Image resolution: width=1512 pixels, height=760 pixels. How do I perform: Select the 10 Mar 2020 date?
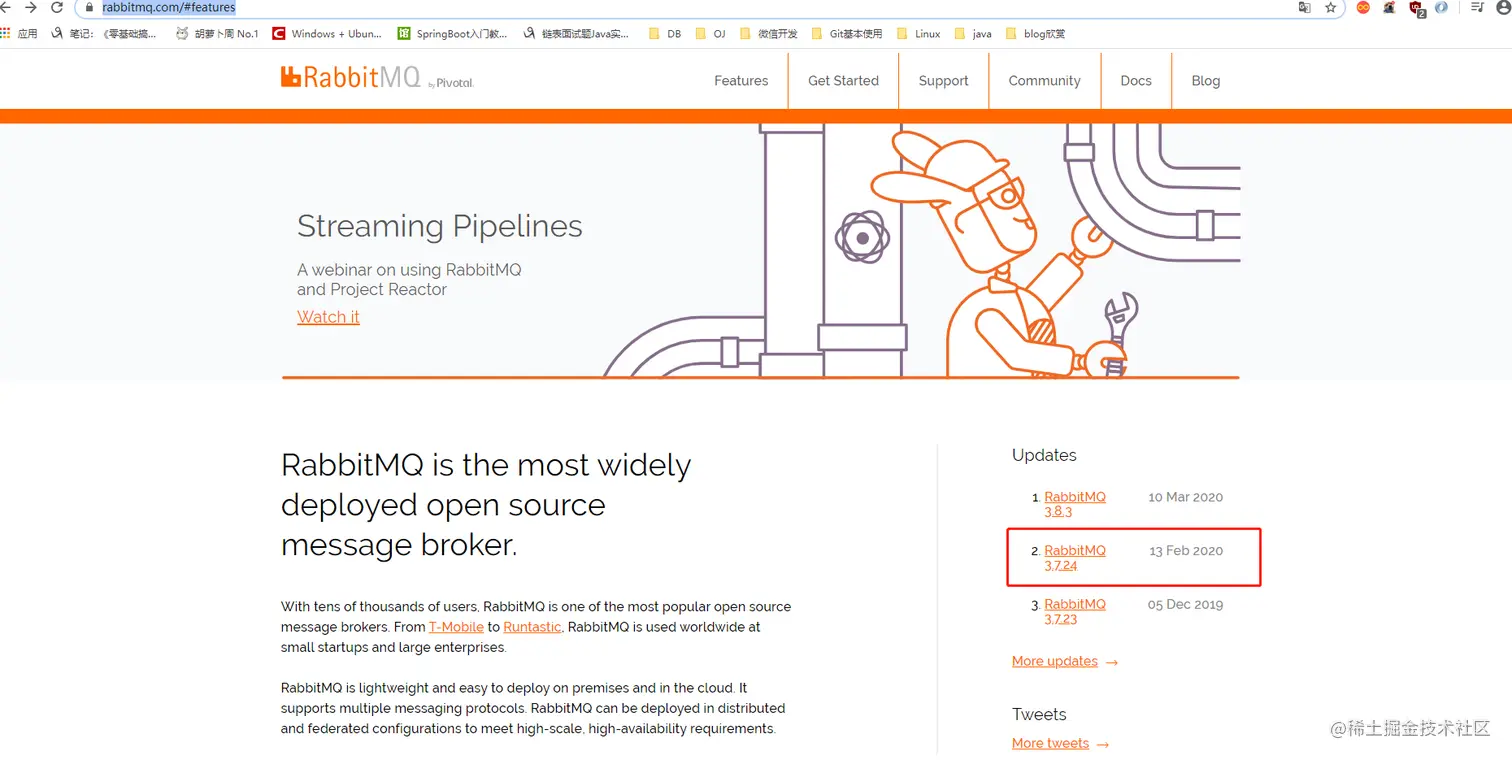coord(1185,497)
